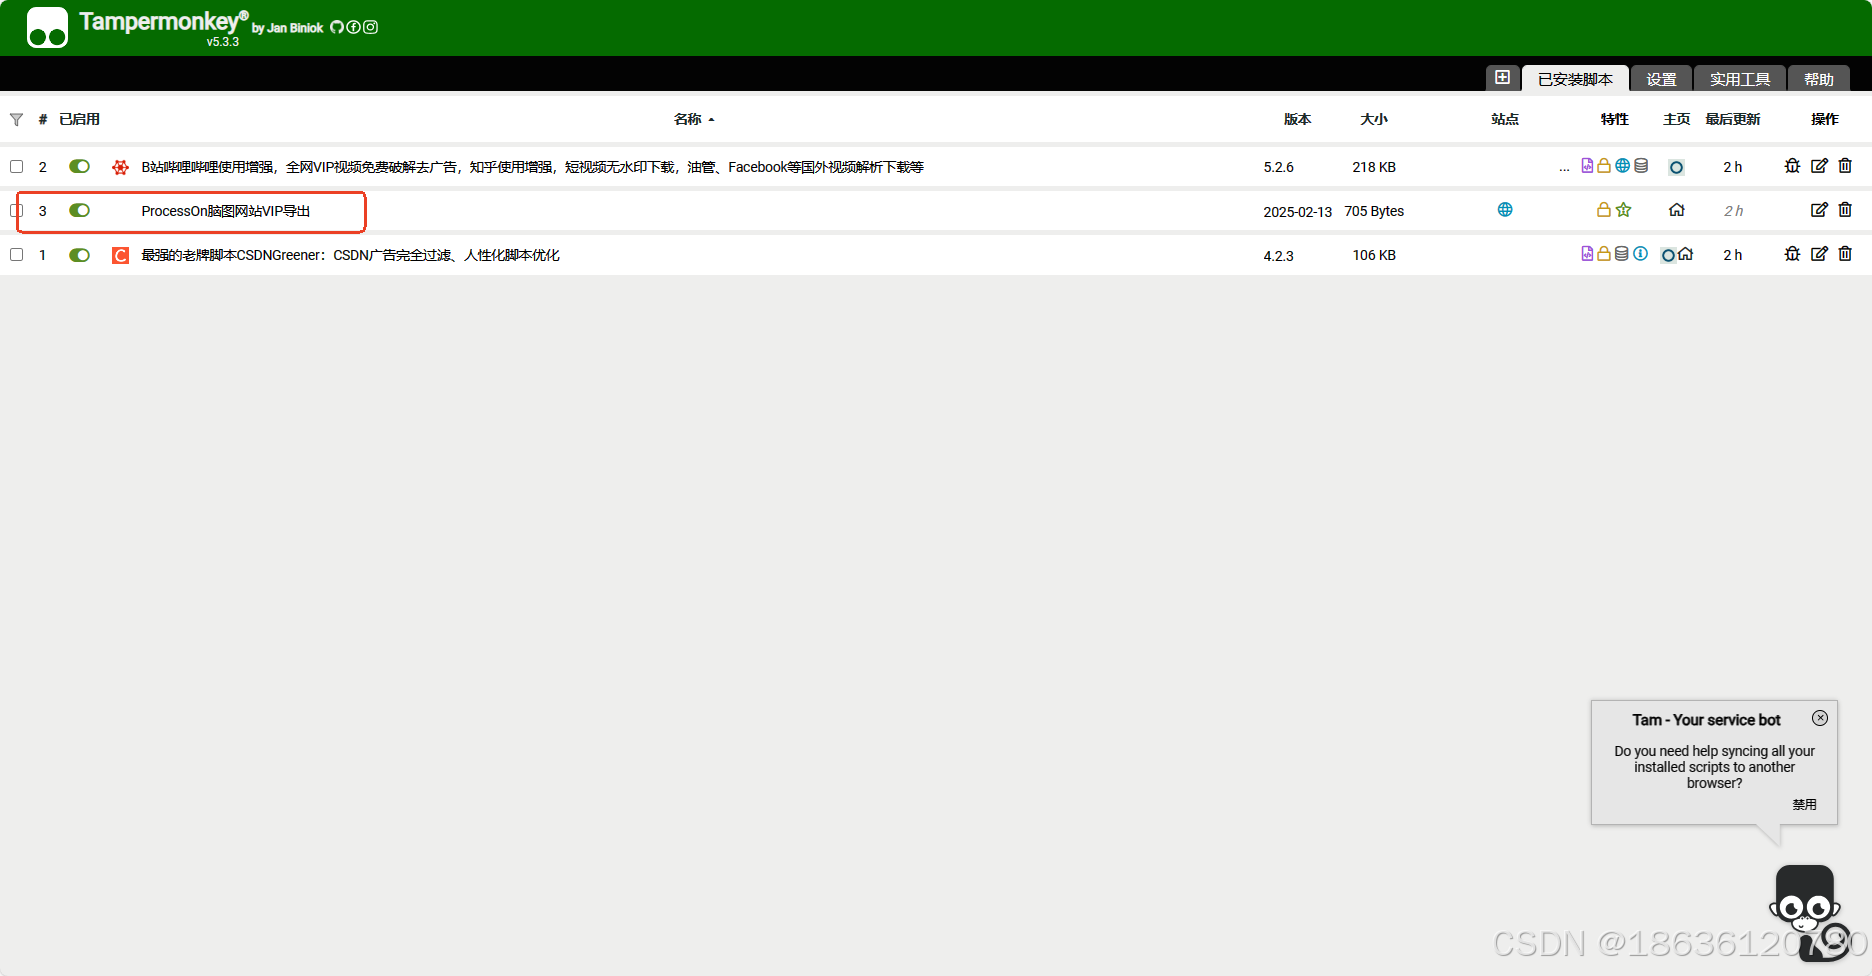Click the new script plus tab
This screenshot has width=1872, height=976.
coord(1502,78)
